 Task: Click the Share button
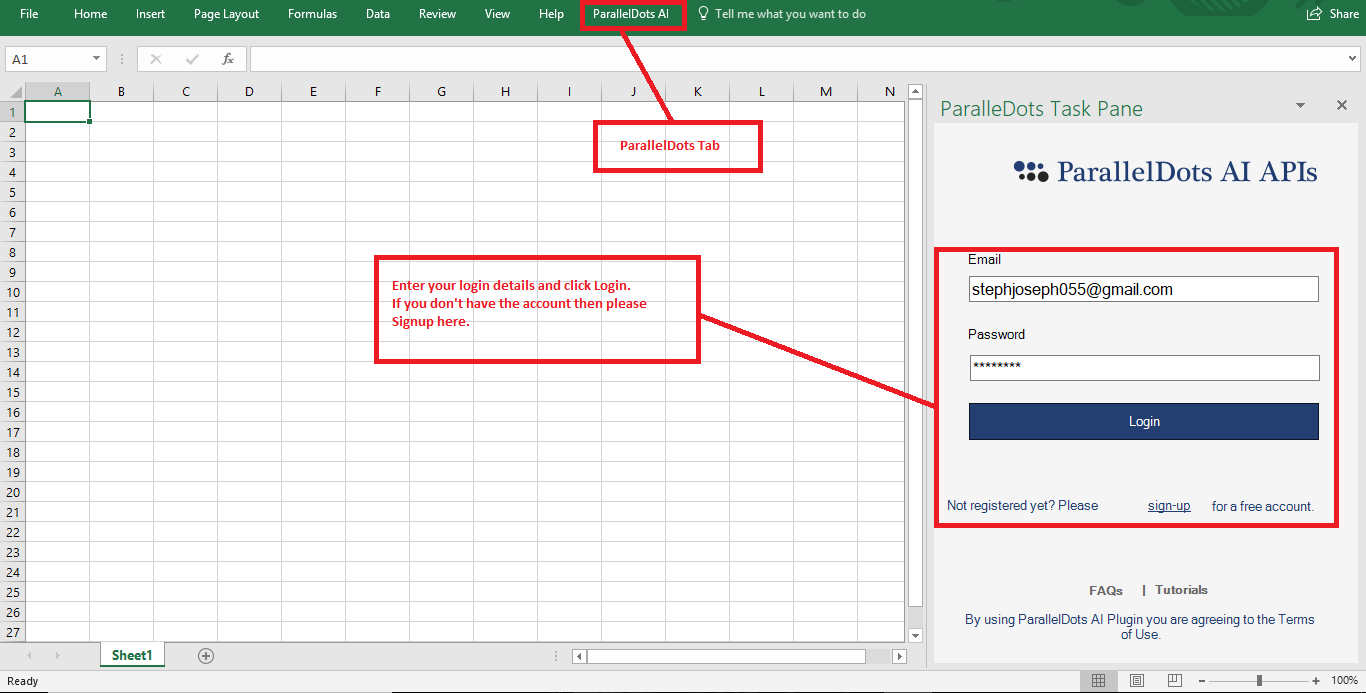point(1333,14)
